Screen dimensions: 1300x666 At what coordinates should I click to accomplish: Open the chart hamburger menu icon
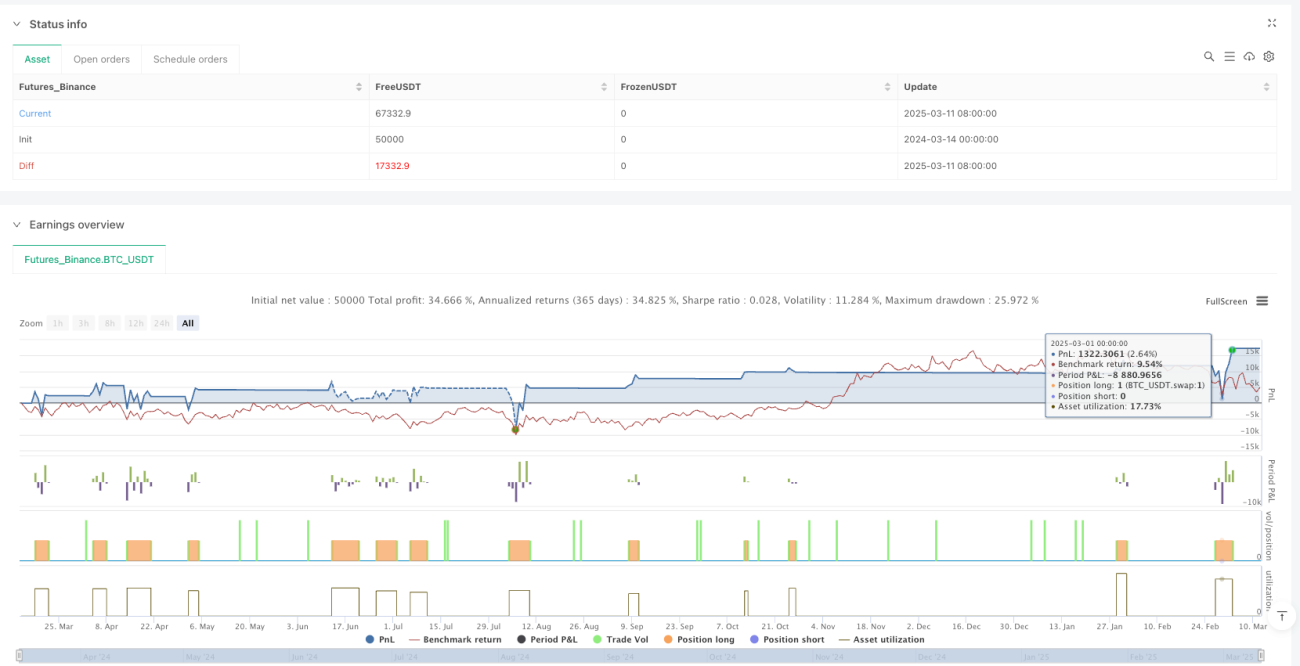[x=1262, y=301]
